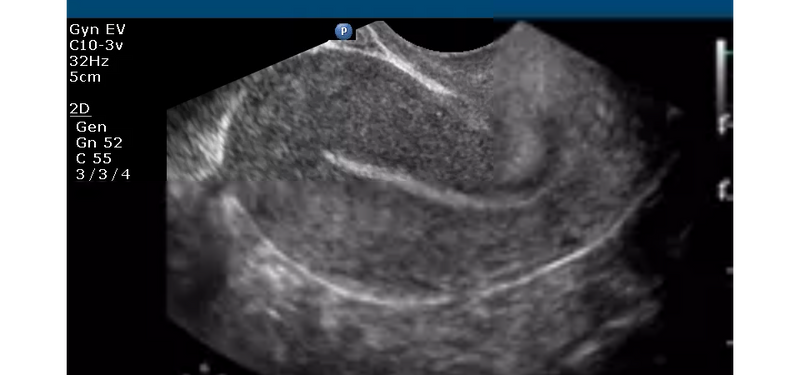Viewport: 800px width, 375px height.
Task: Click the C10-3v transducer label
Action: 96,45
